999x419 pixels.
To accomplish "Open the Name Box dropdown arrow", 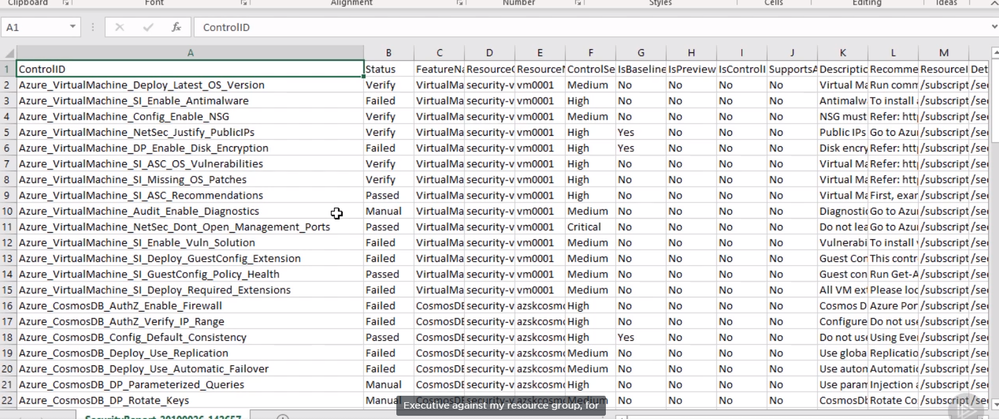I will 73,27.
